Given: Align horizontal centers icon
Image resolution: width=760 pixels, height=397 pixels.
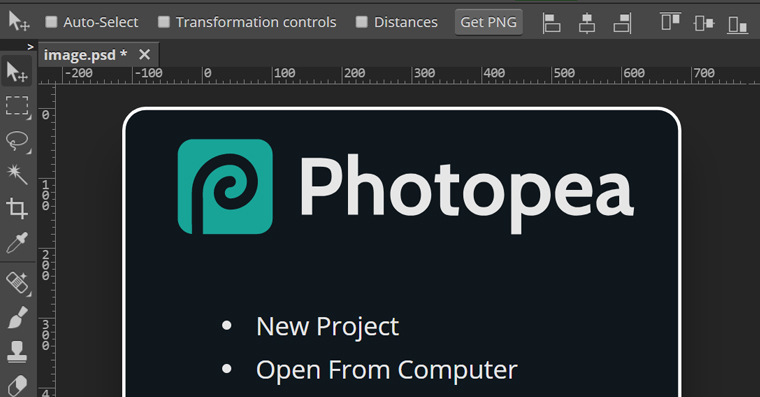Looking at the screenshot, I should tap(587, 23).
